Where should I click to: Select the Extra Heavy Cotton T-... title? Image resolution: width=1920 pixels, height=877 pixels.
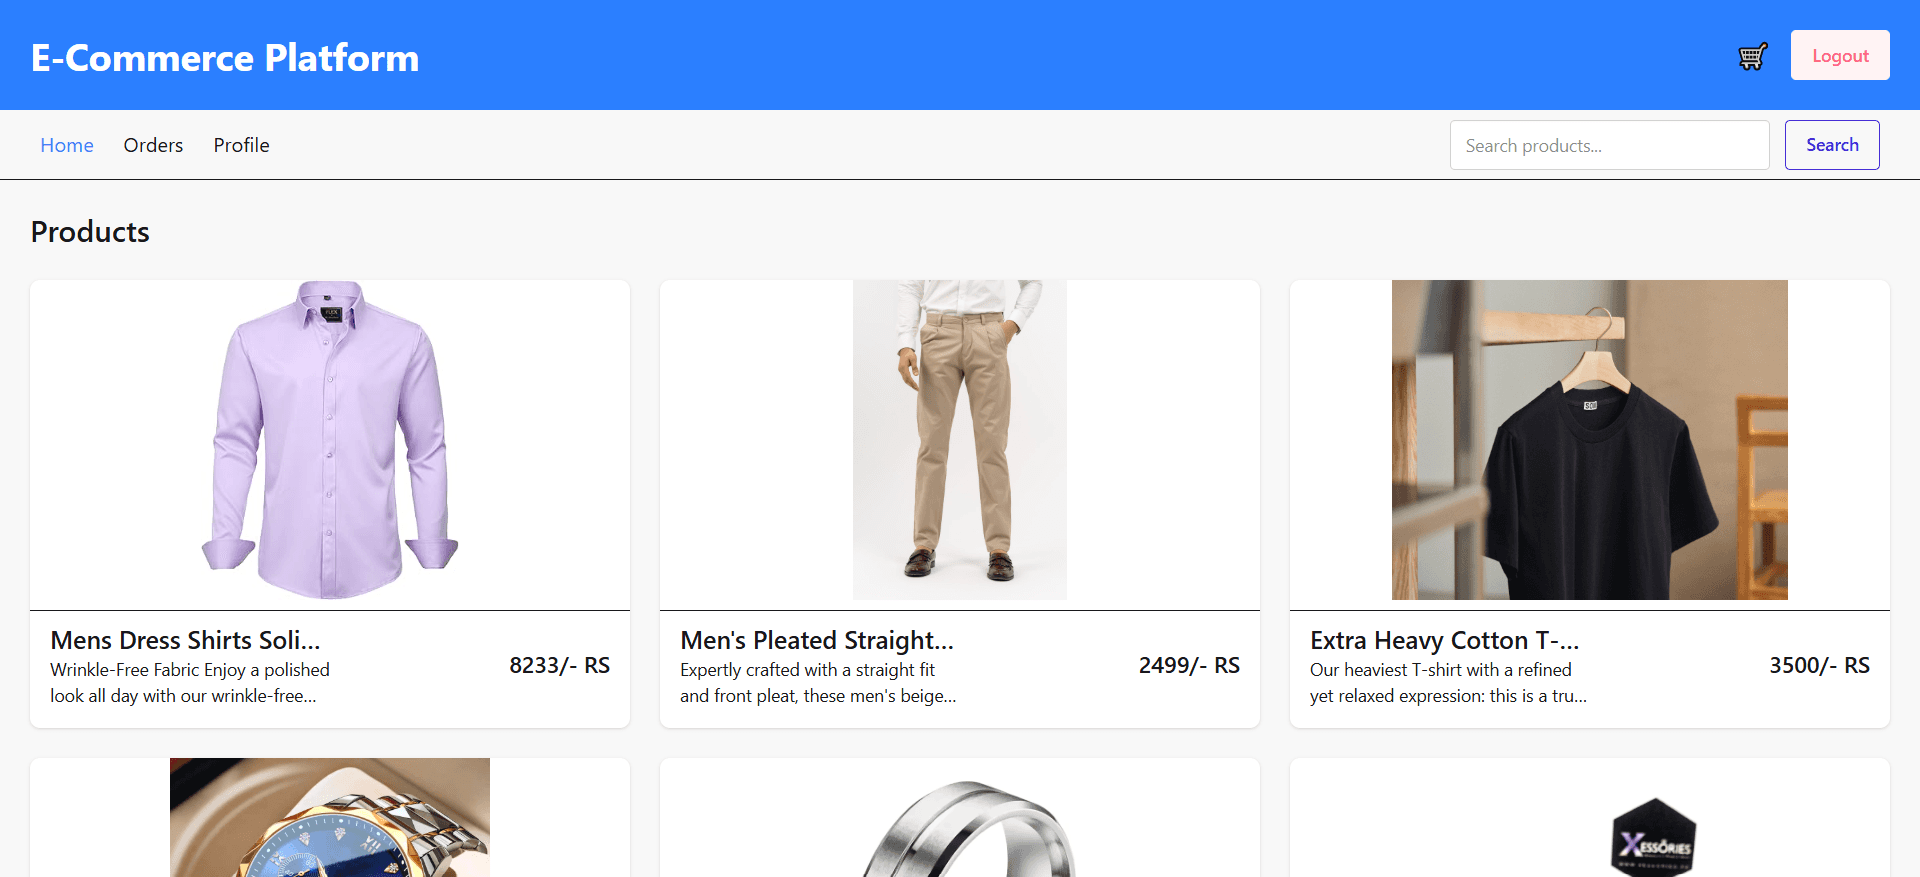[1445, 640]
